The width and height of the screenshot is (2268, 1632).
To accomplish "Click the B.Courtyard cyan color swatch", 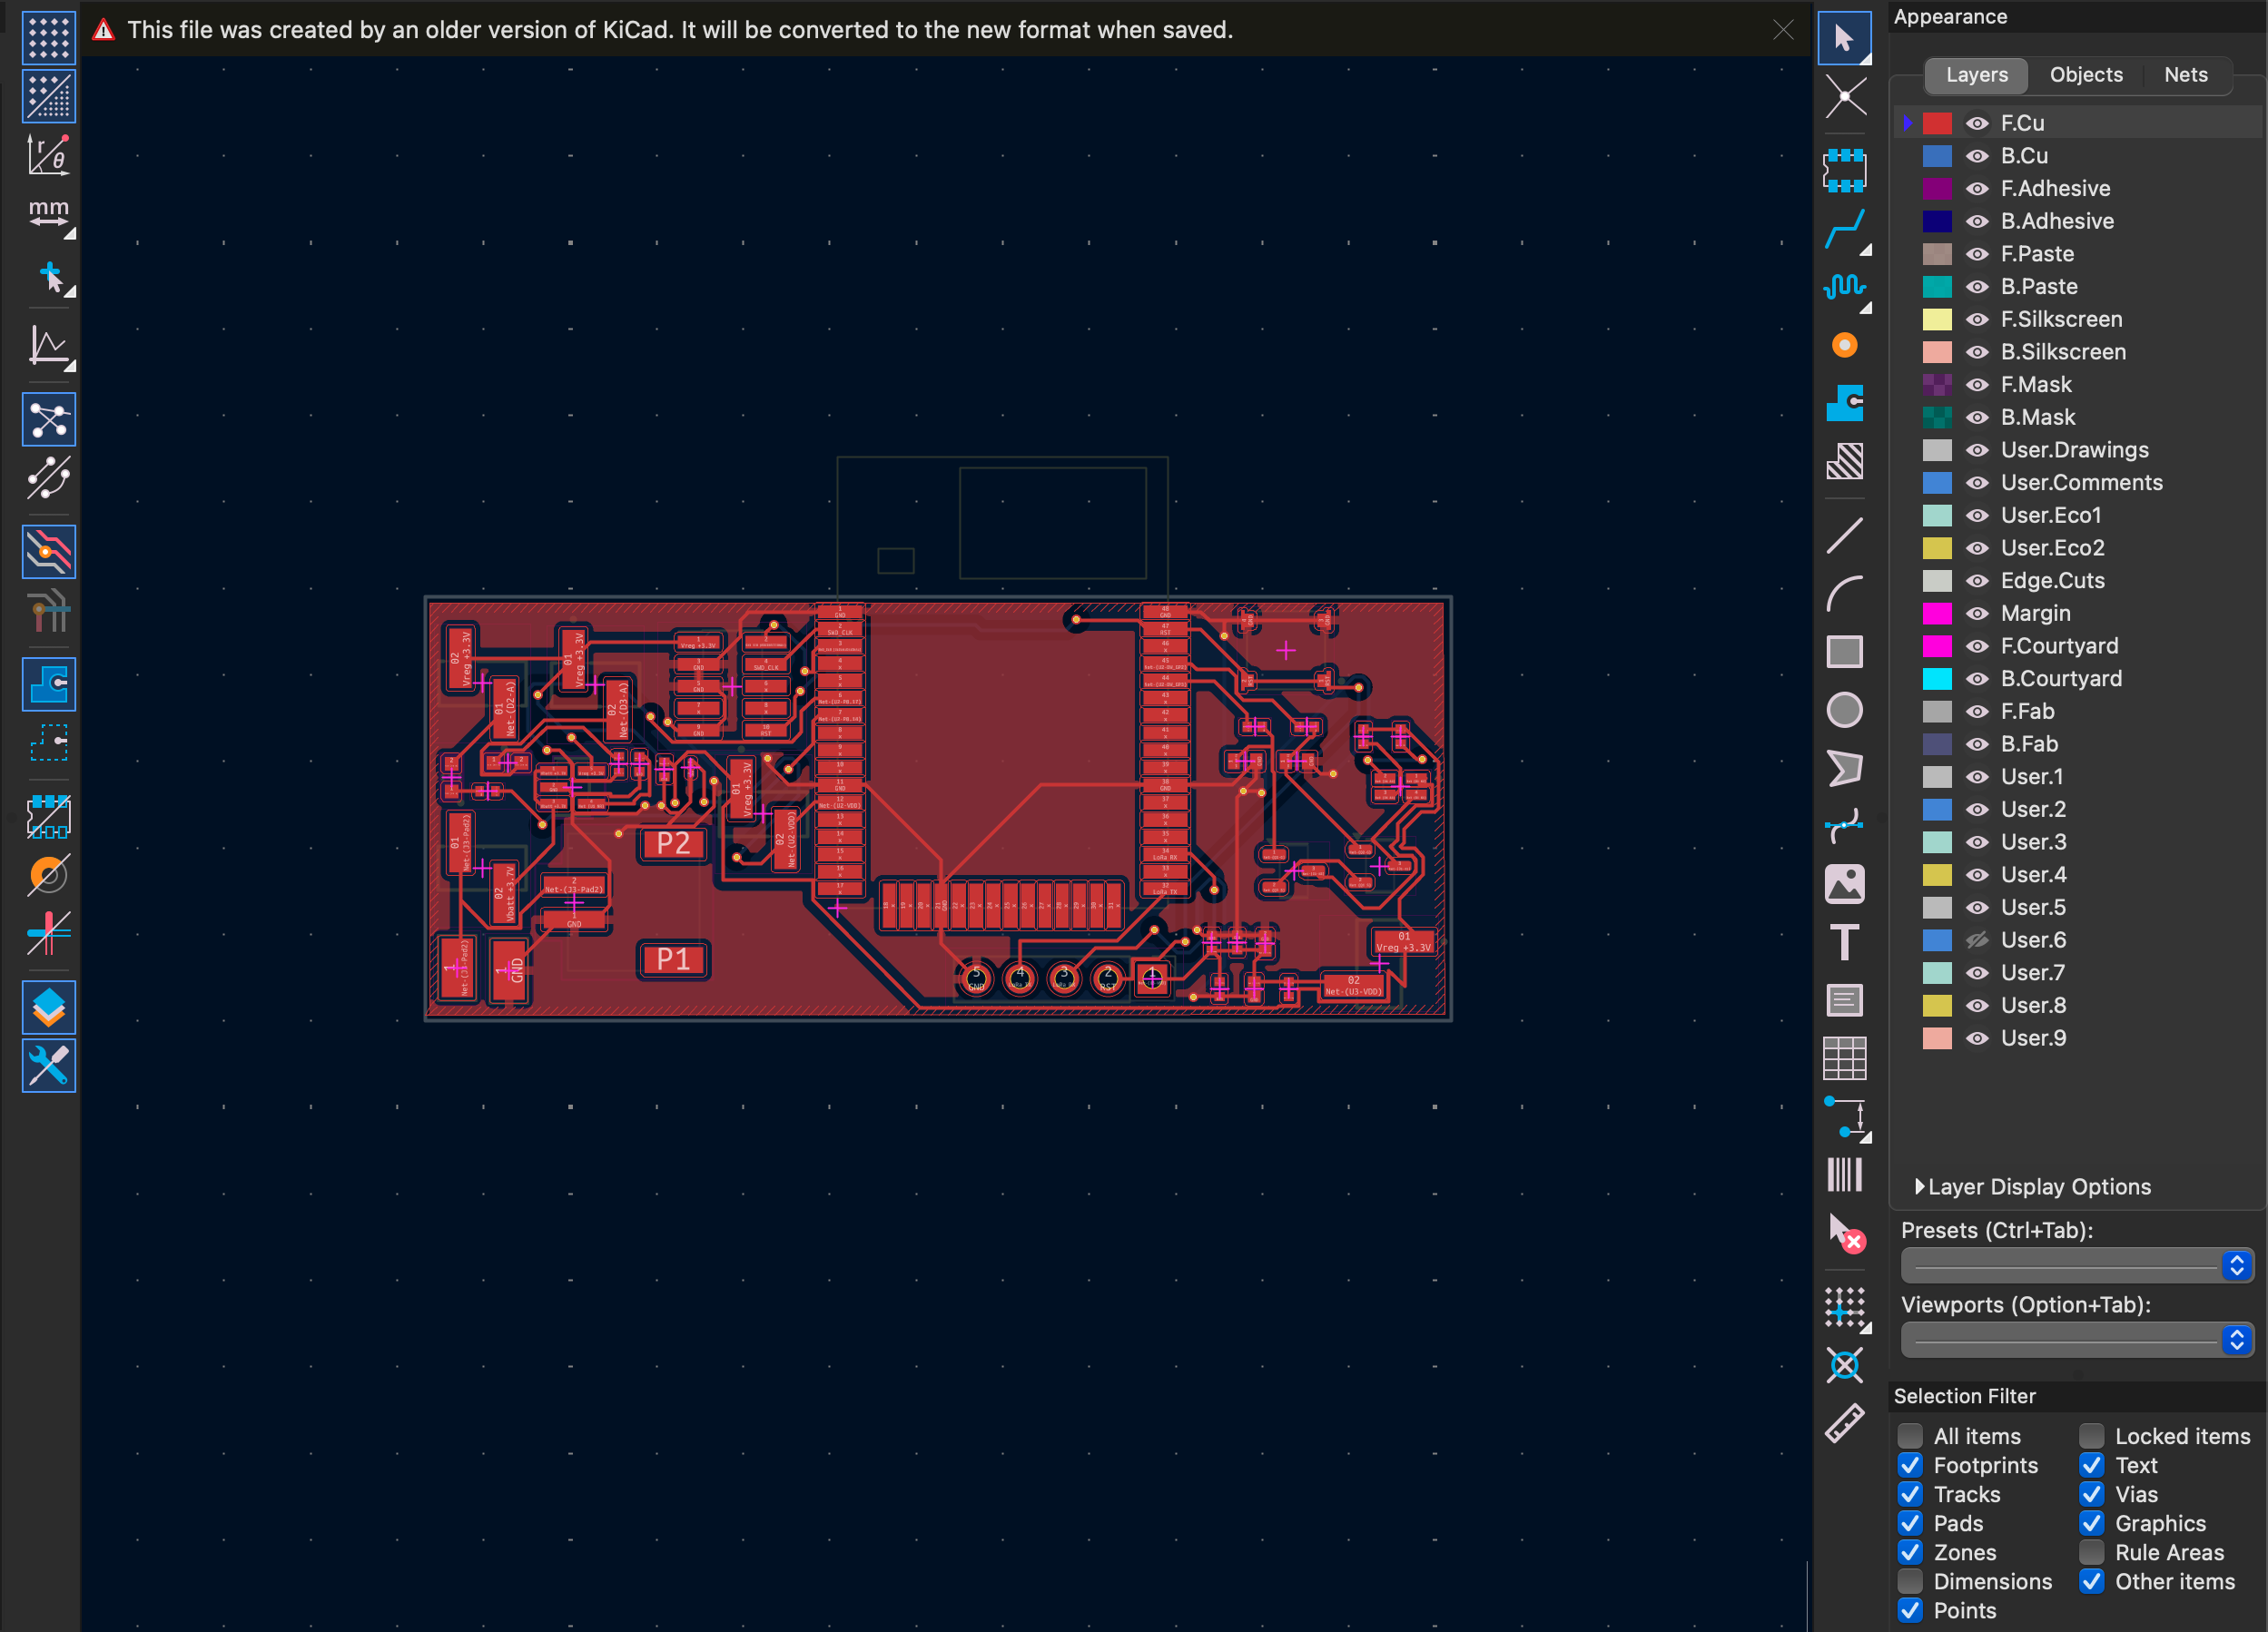I will pyautogui.click(x=1937, y=679).
